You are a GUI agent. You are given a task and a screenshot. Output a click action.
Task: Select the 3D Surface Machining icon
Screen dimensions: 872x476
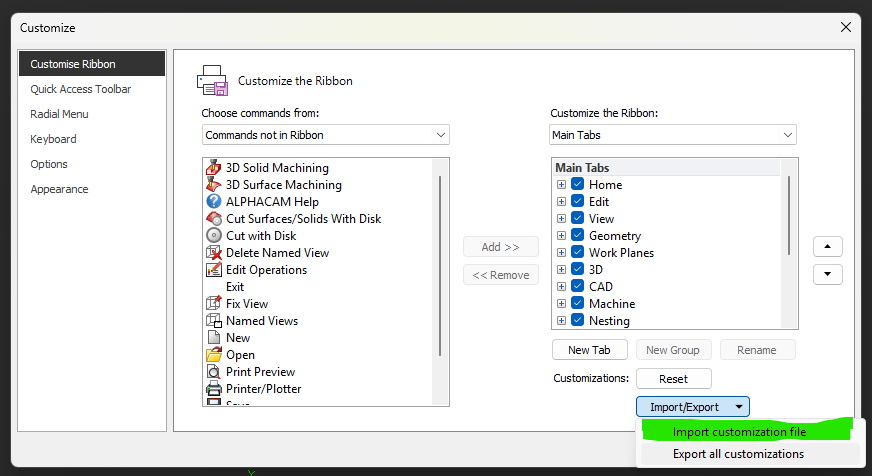[213, 185]
